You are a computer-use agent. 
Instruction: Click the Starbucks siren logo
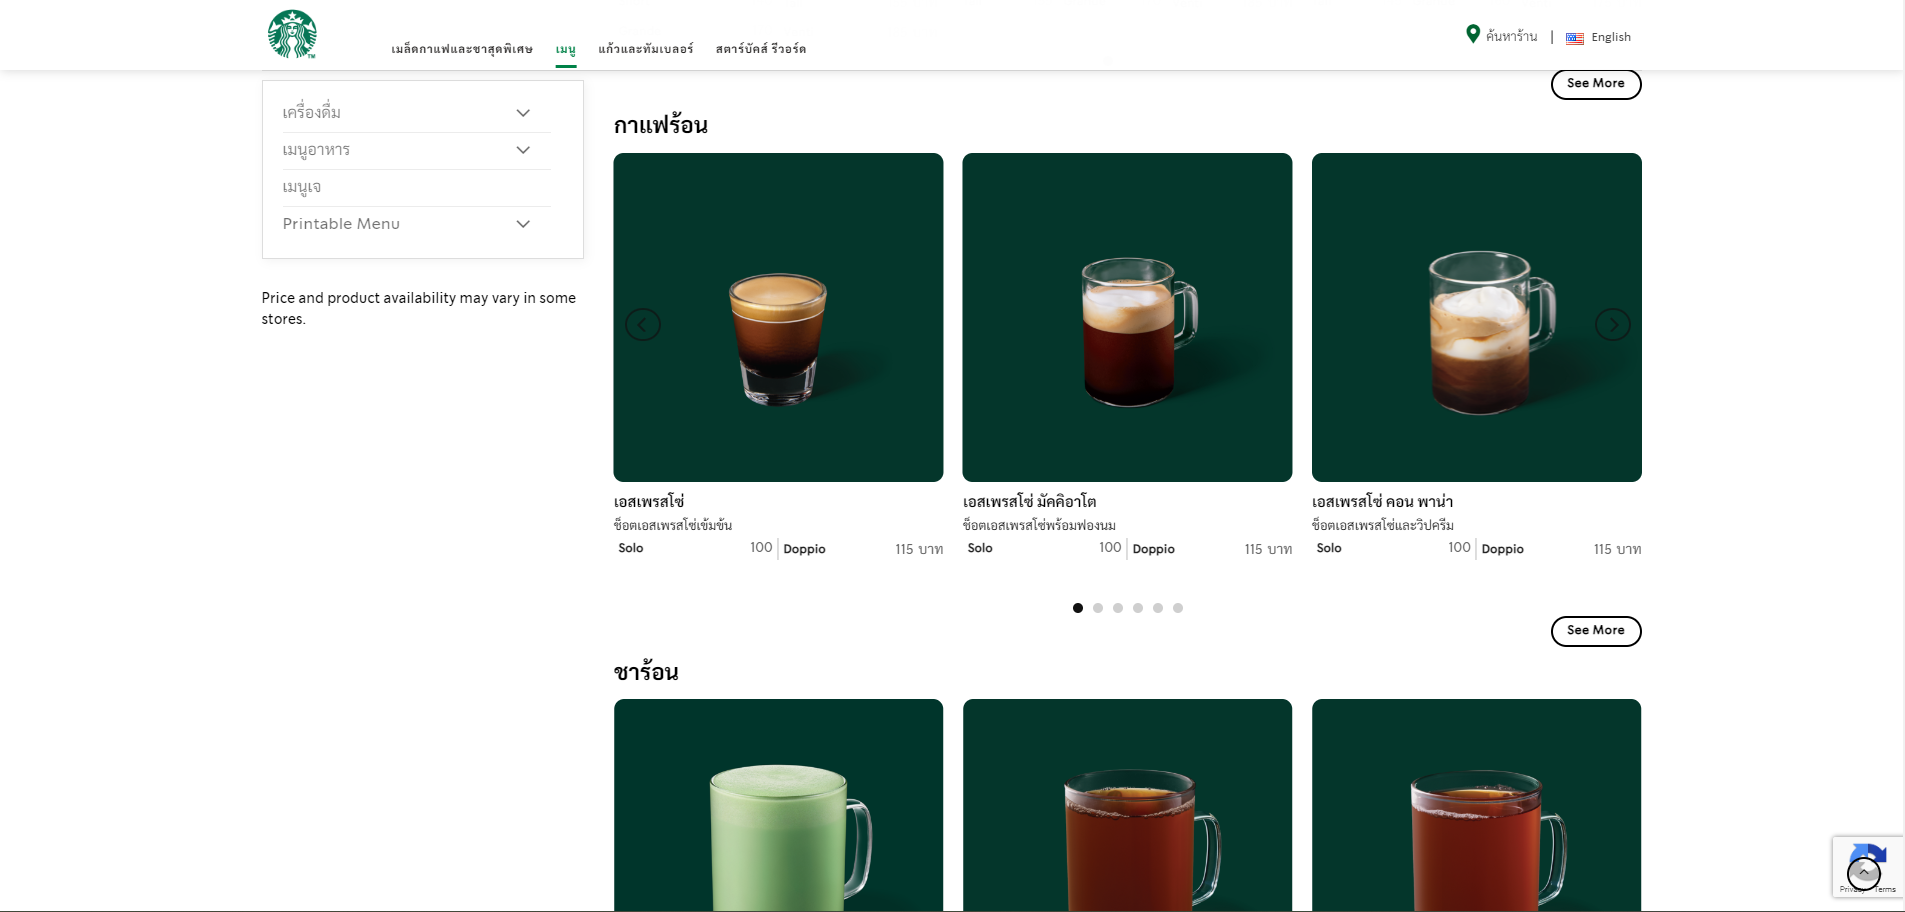point(292,35)
